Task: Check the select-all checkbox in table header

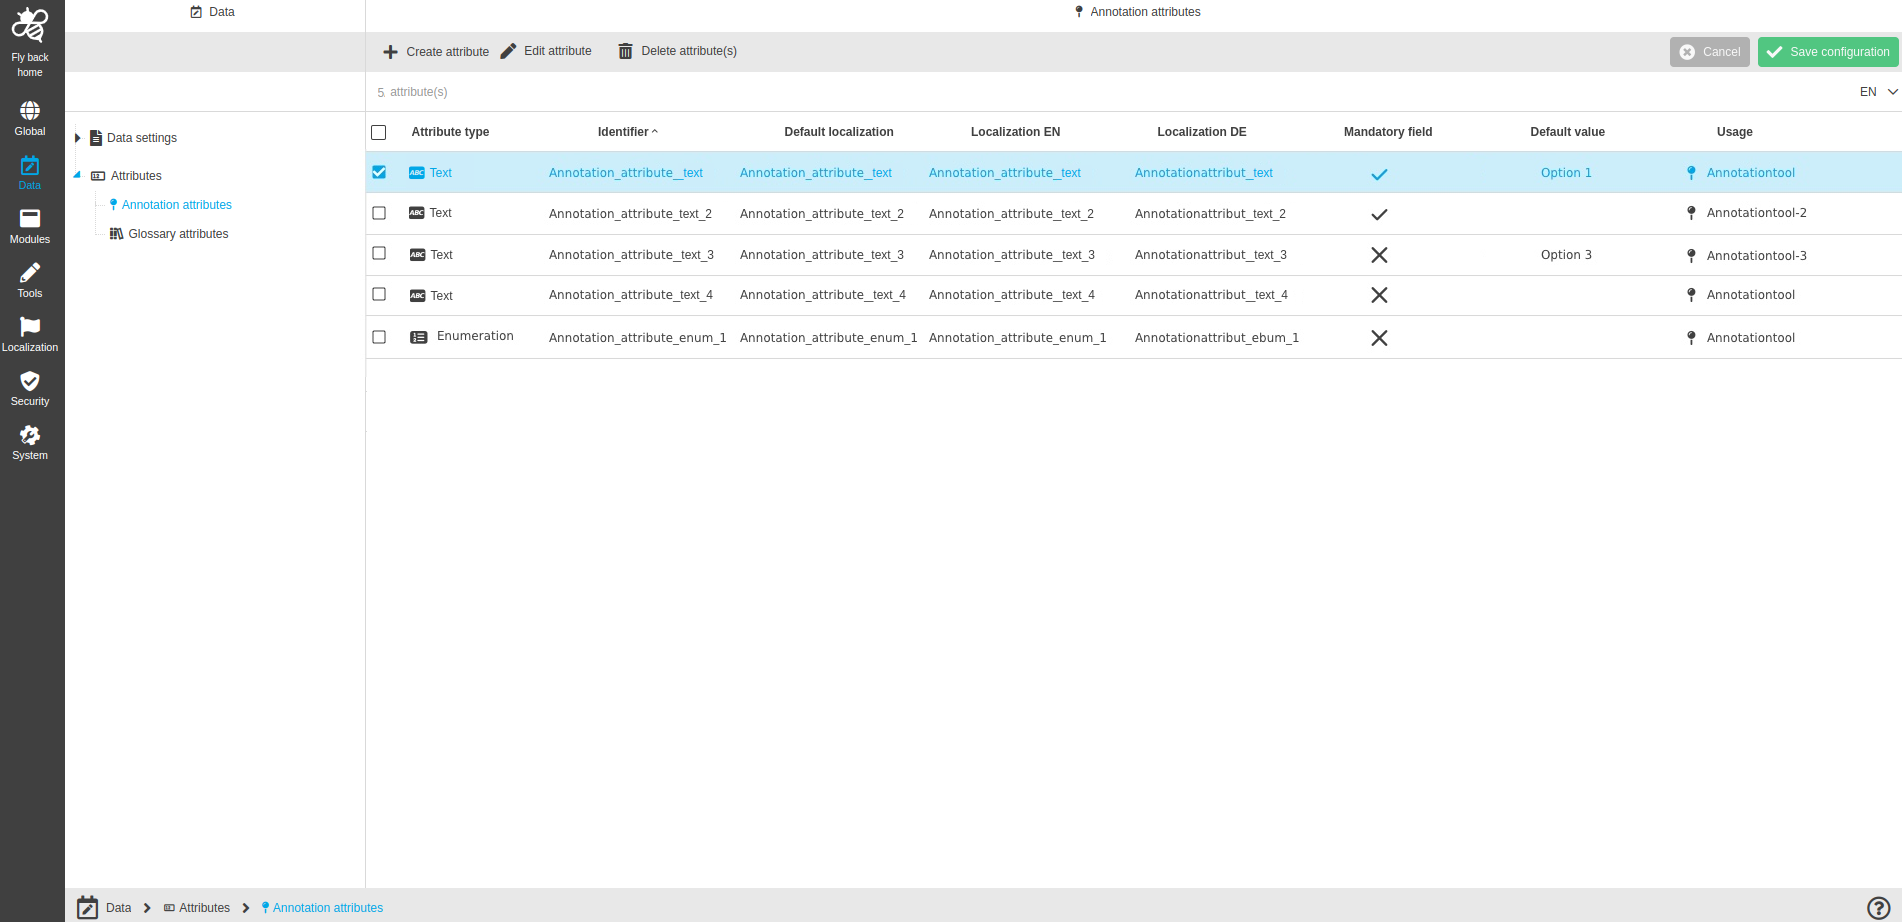Action: pos(379,132)
